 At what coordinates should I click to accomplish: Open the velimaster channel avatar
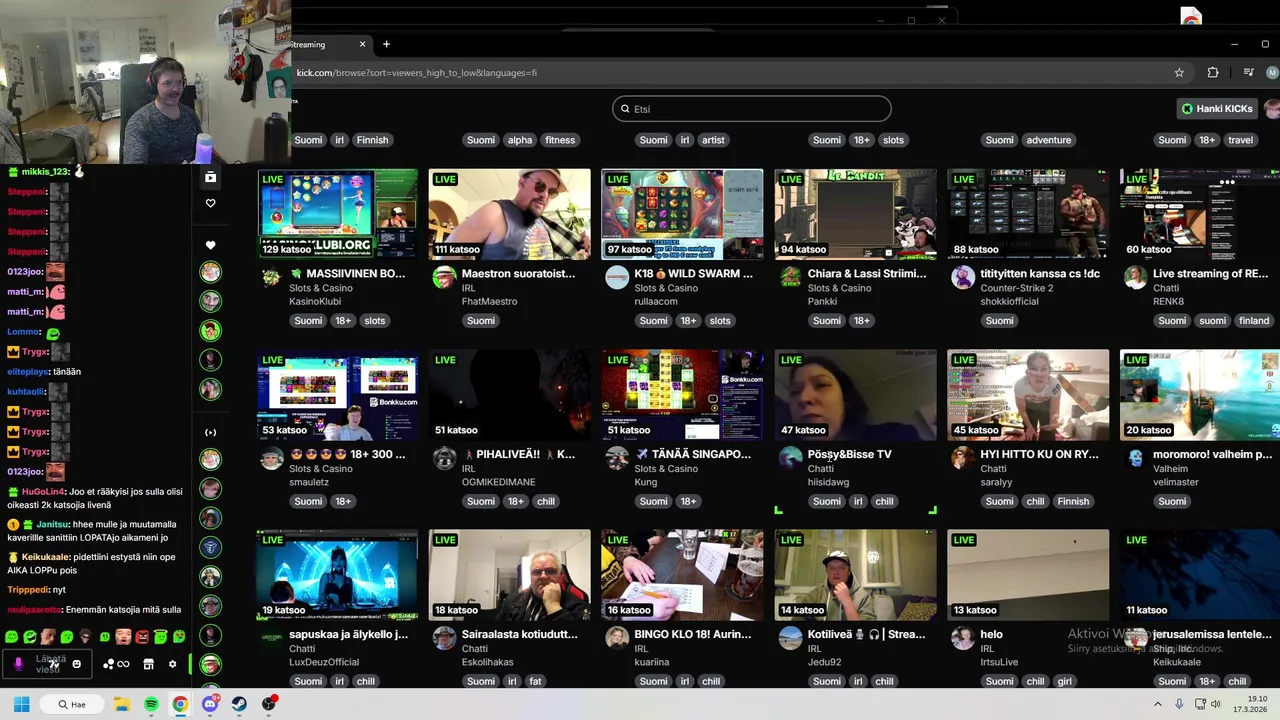tap(1135, 458)
